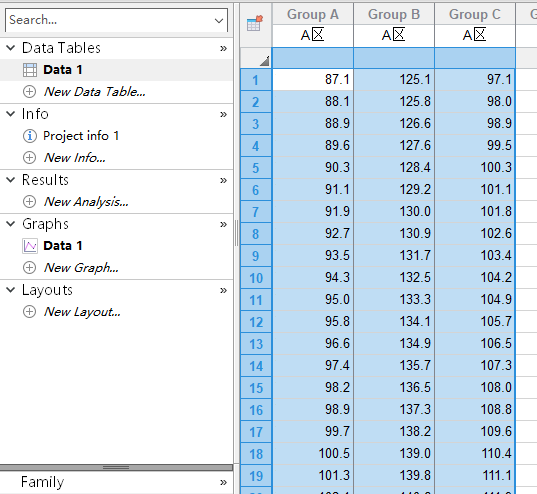Open Data Tables double-arrow menu

coord(223,48)
